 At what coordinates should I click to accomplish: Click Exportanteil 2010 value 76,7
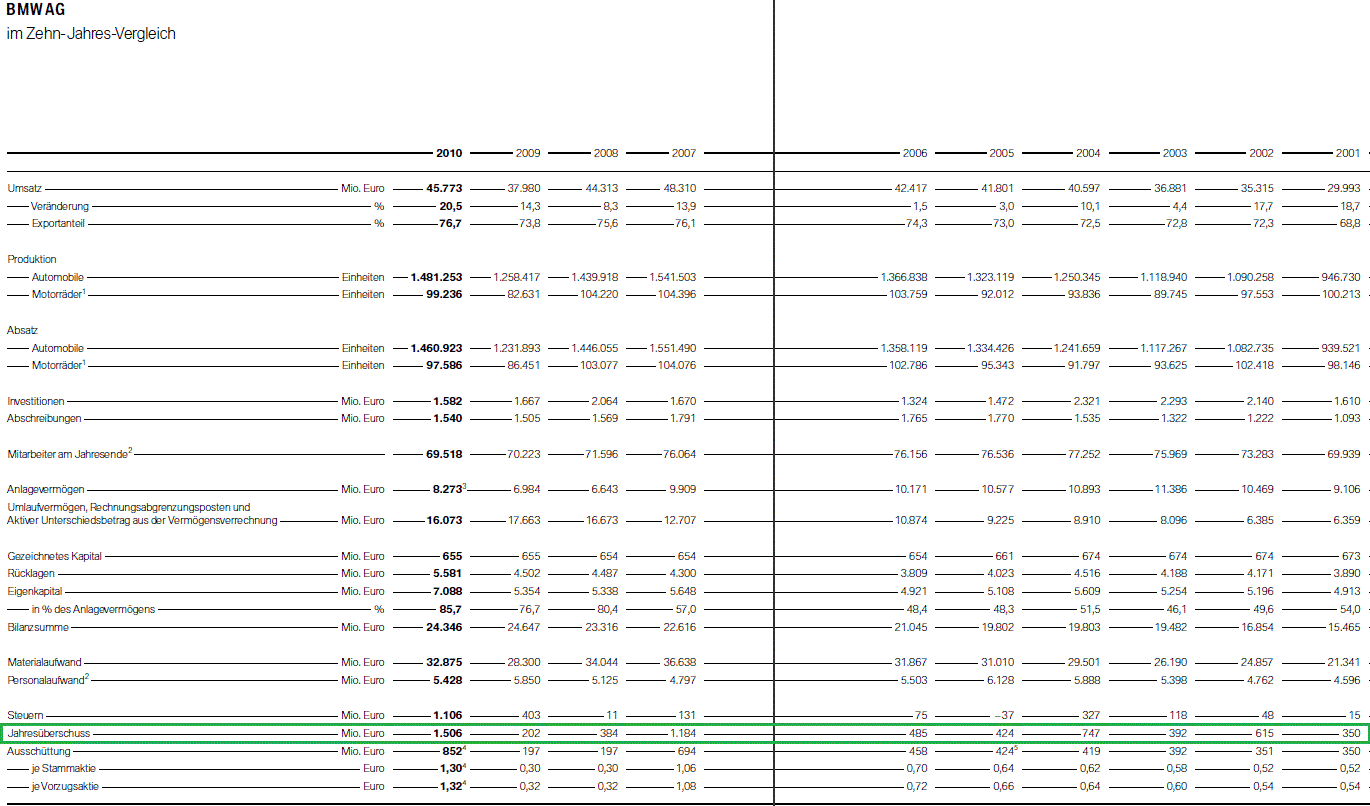451,223
